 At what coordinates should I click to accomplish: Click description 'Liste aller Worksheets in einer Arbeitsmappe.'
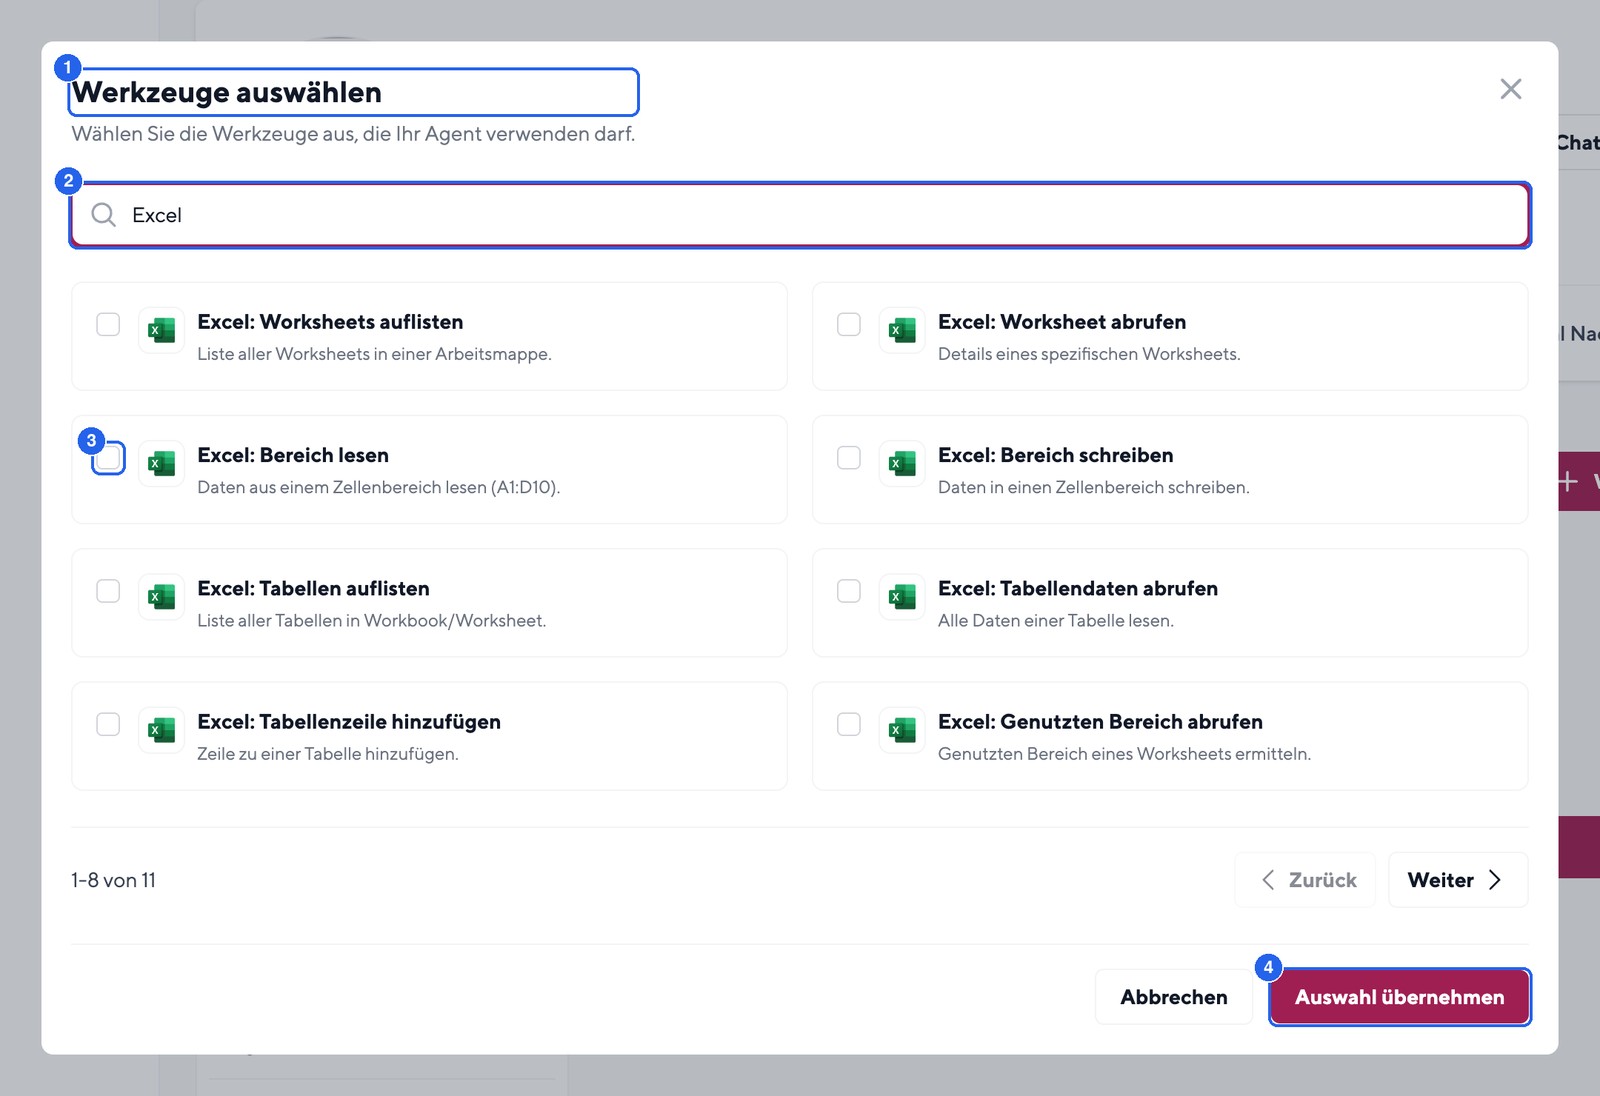(374, 354)
